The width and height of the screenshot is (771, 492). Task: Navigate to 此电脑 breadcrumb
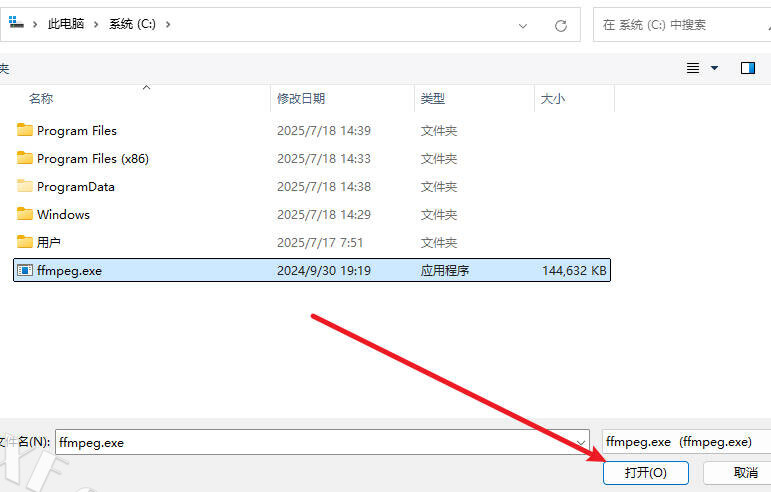[66, 24]
